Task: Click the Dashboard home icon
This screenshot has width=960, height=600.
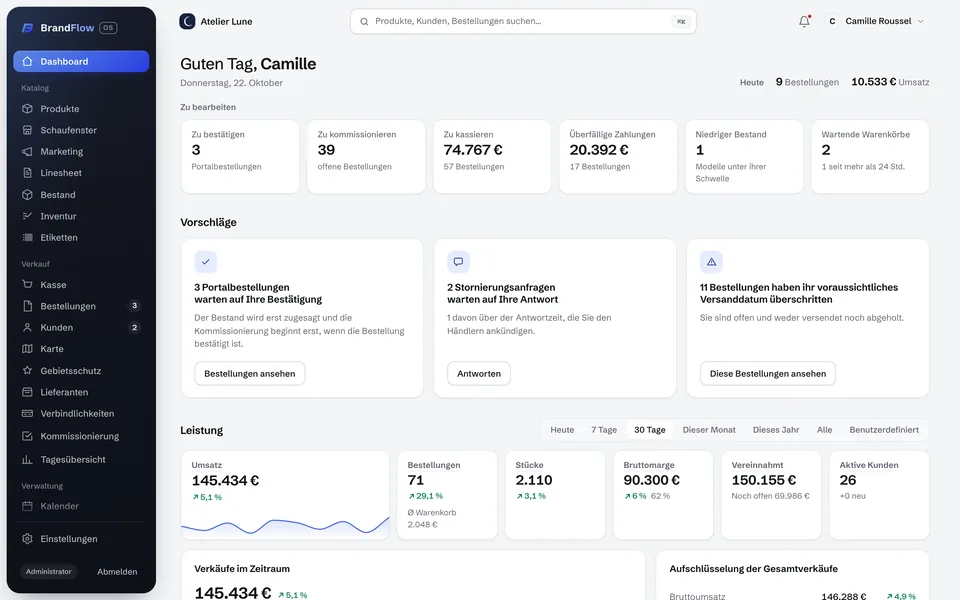Action: point(27,61)
